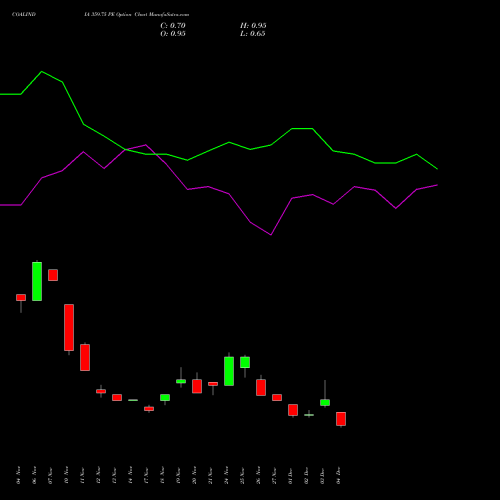The image size is (500, 500).
Task: Click the 17 Nov date label
Action: pos(146,475)
